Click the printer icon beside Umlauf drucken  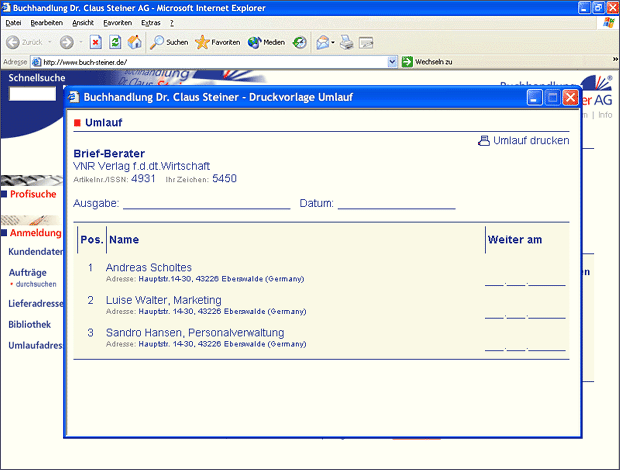484,140
